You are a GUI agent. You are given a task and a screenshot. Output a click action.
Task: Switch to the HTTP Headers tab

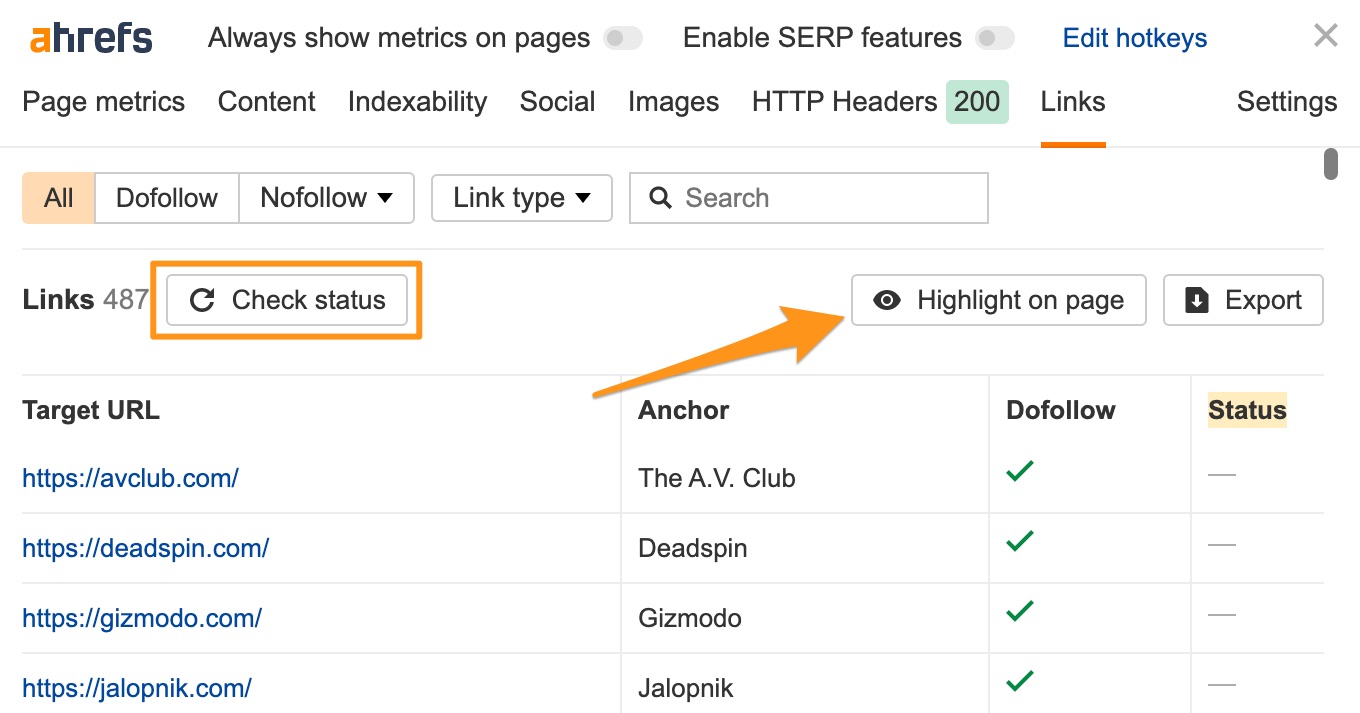click(x=843, y=101)
